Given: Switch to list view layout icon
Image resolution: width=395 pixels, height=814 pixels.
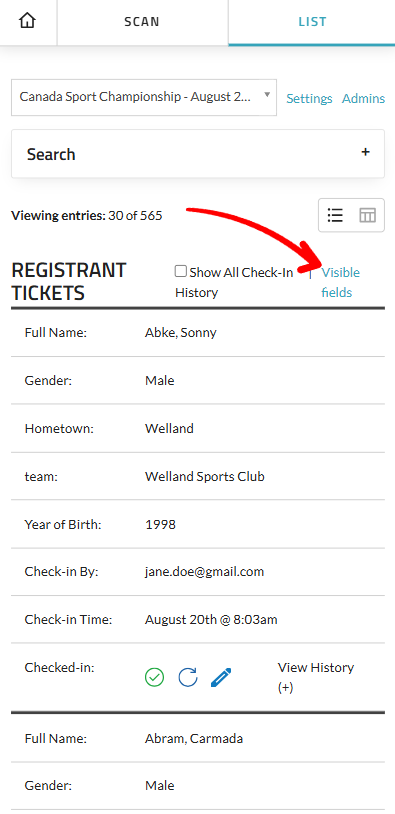Looking at the screenshot, I should [335, 215].
